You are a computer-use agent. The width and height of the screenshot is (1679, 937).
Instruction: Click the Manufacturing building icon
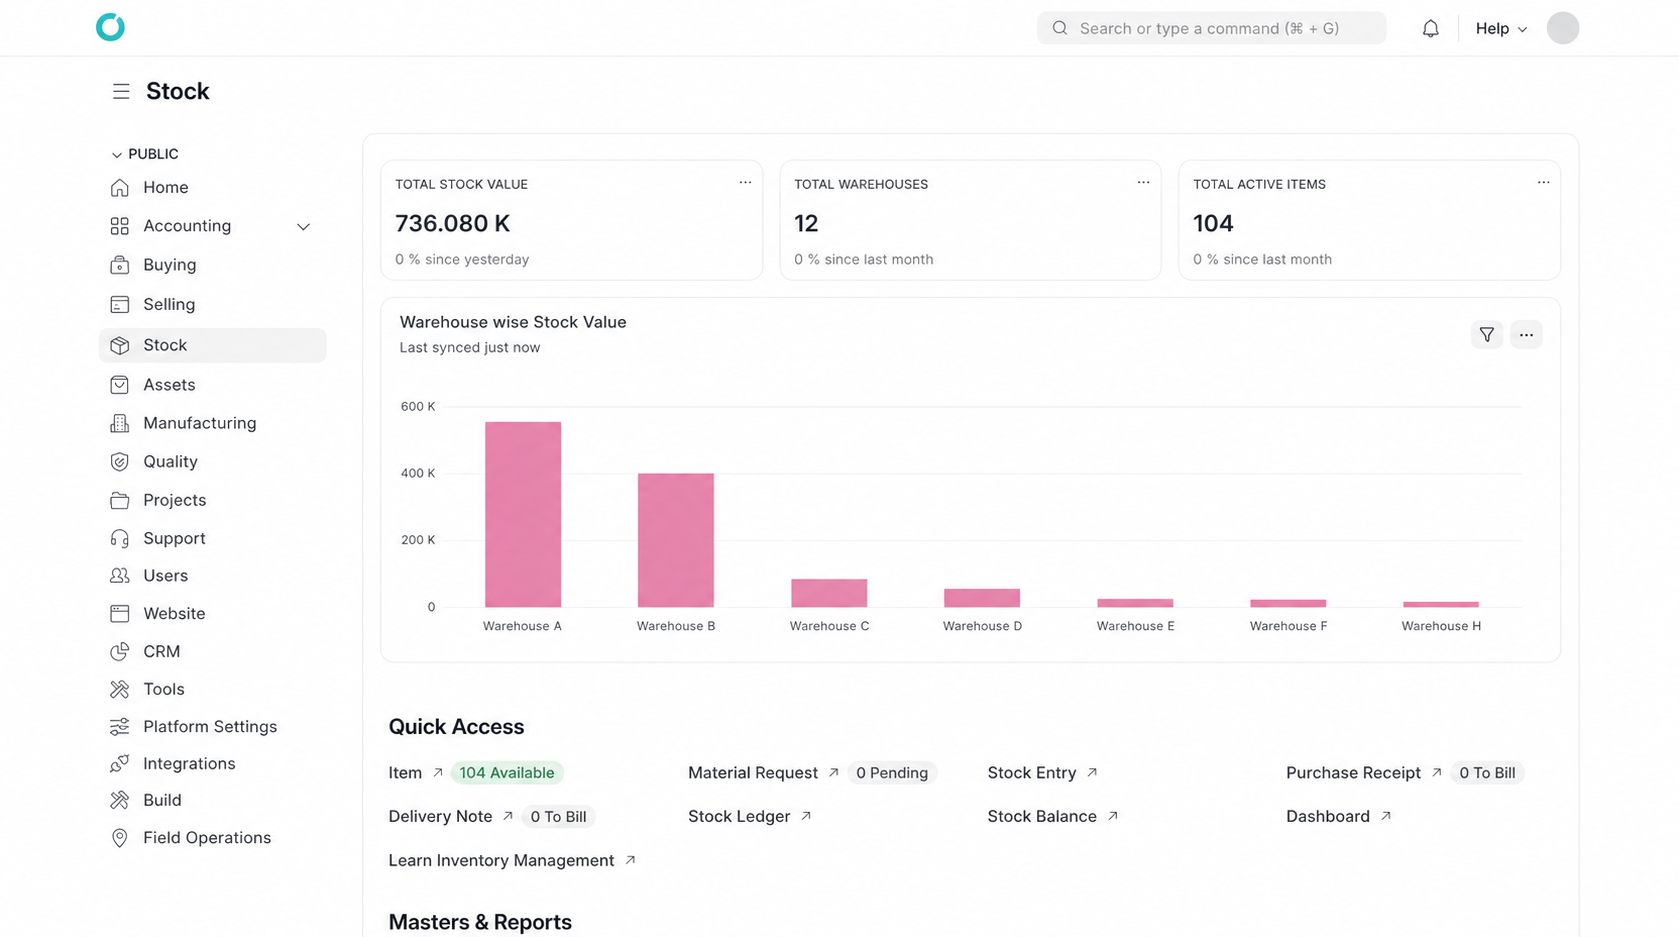120,423
